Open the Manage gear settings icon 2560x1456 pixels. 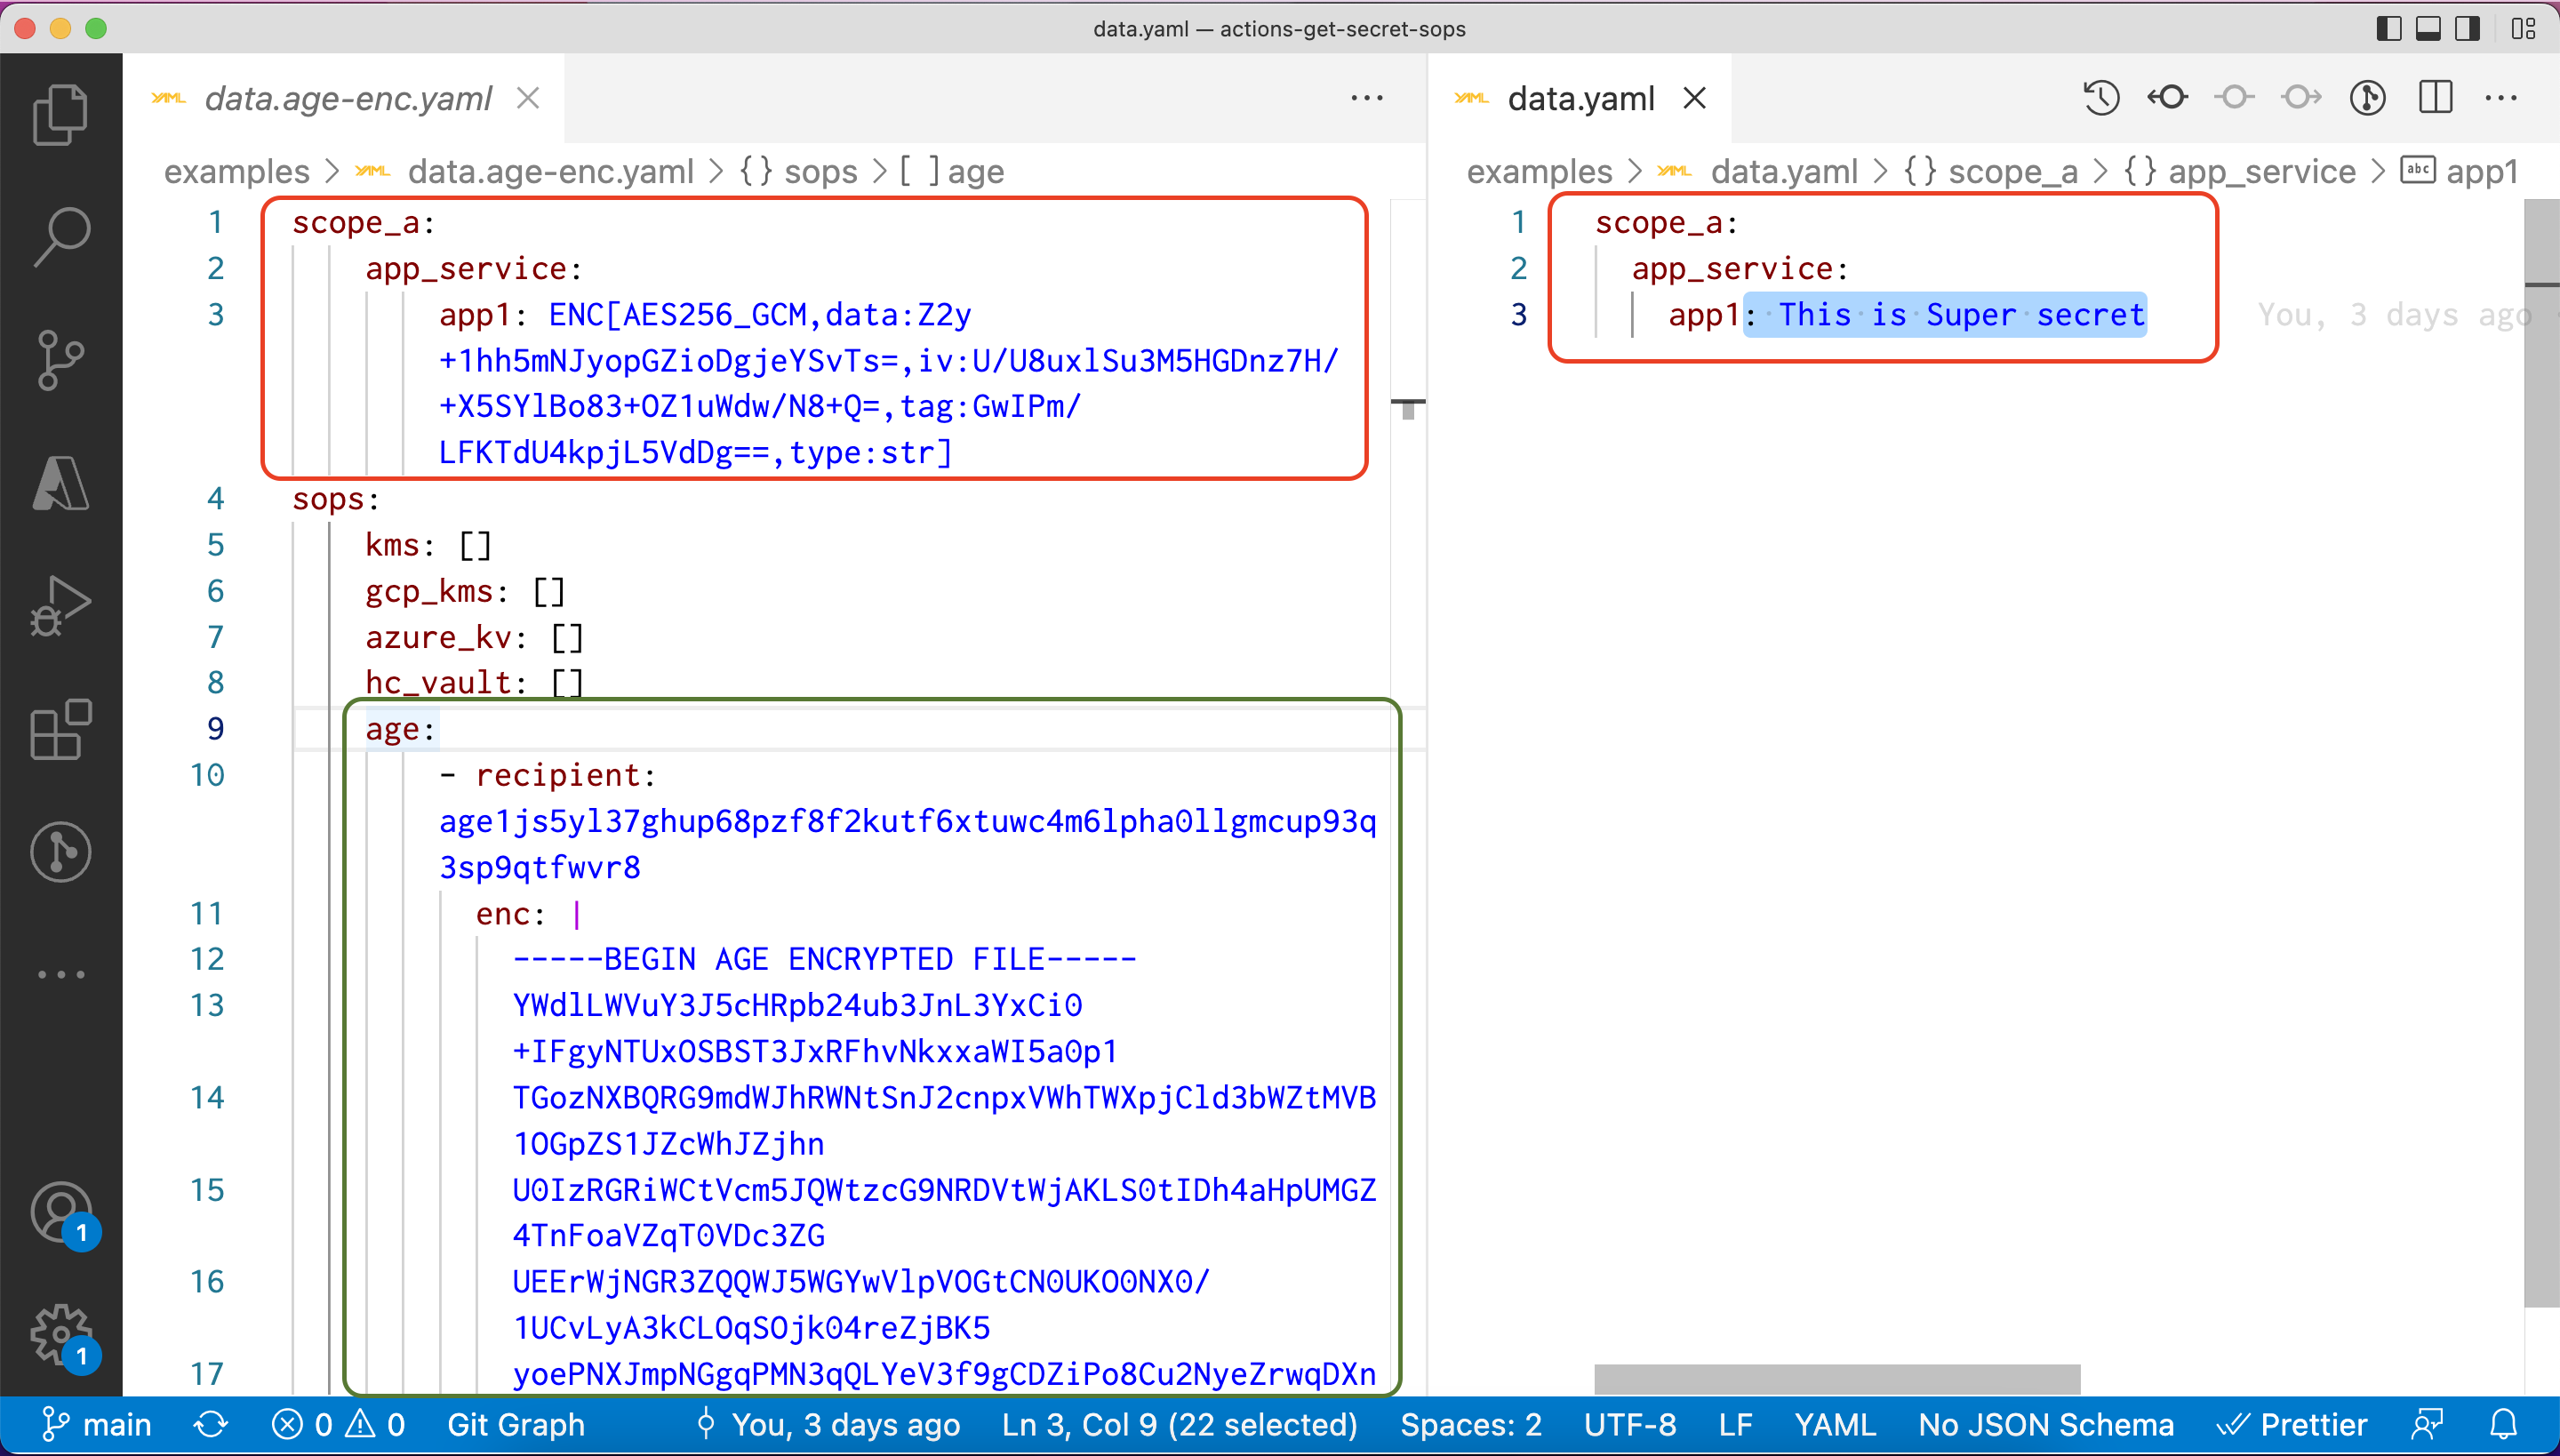point(61,1334)
